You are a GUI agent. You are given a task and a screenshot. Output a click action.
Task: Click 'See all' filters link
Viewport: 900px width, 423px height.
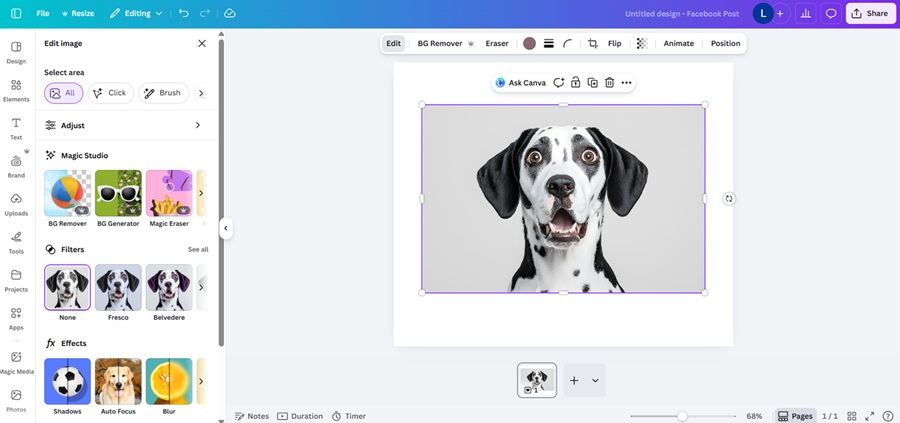click(198, 250)
